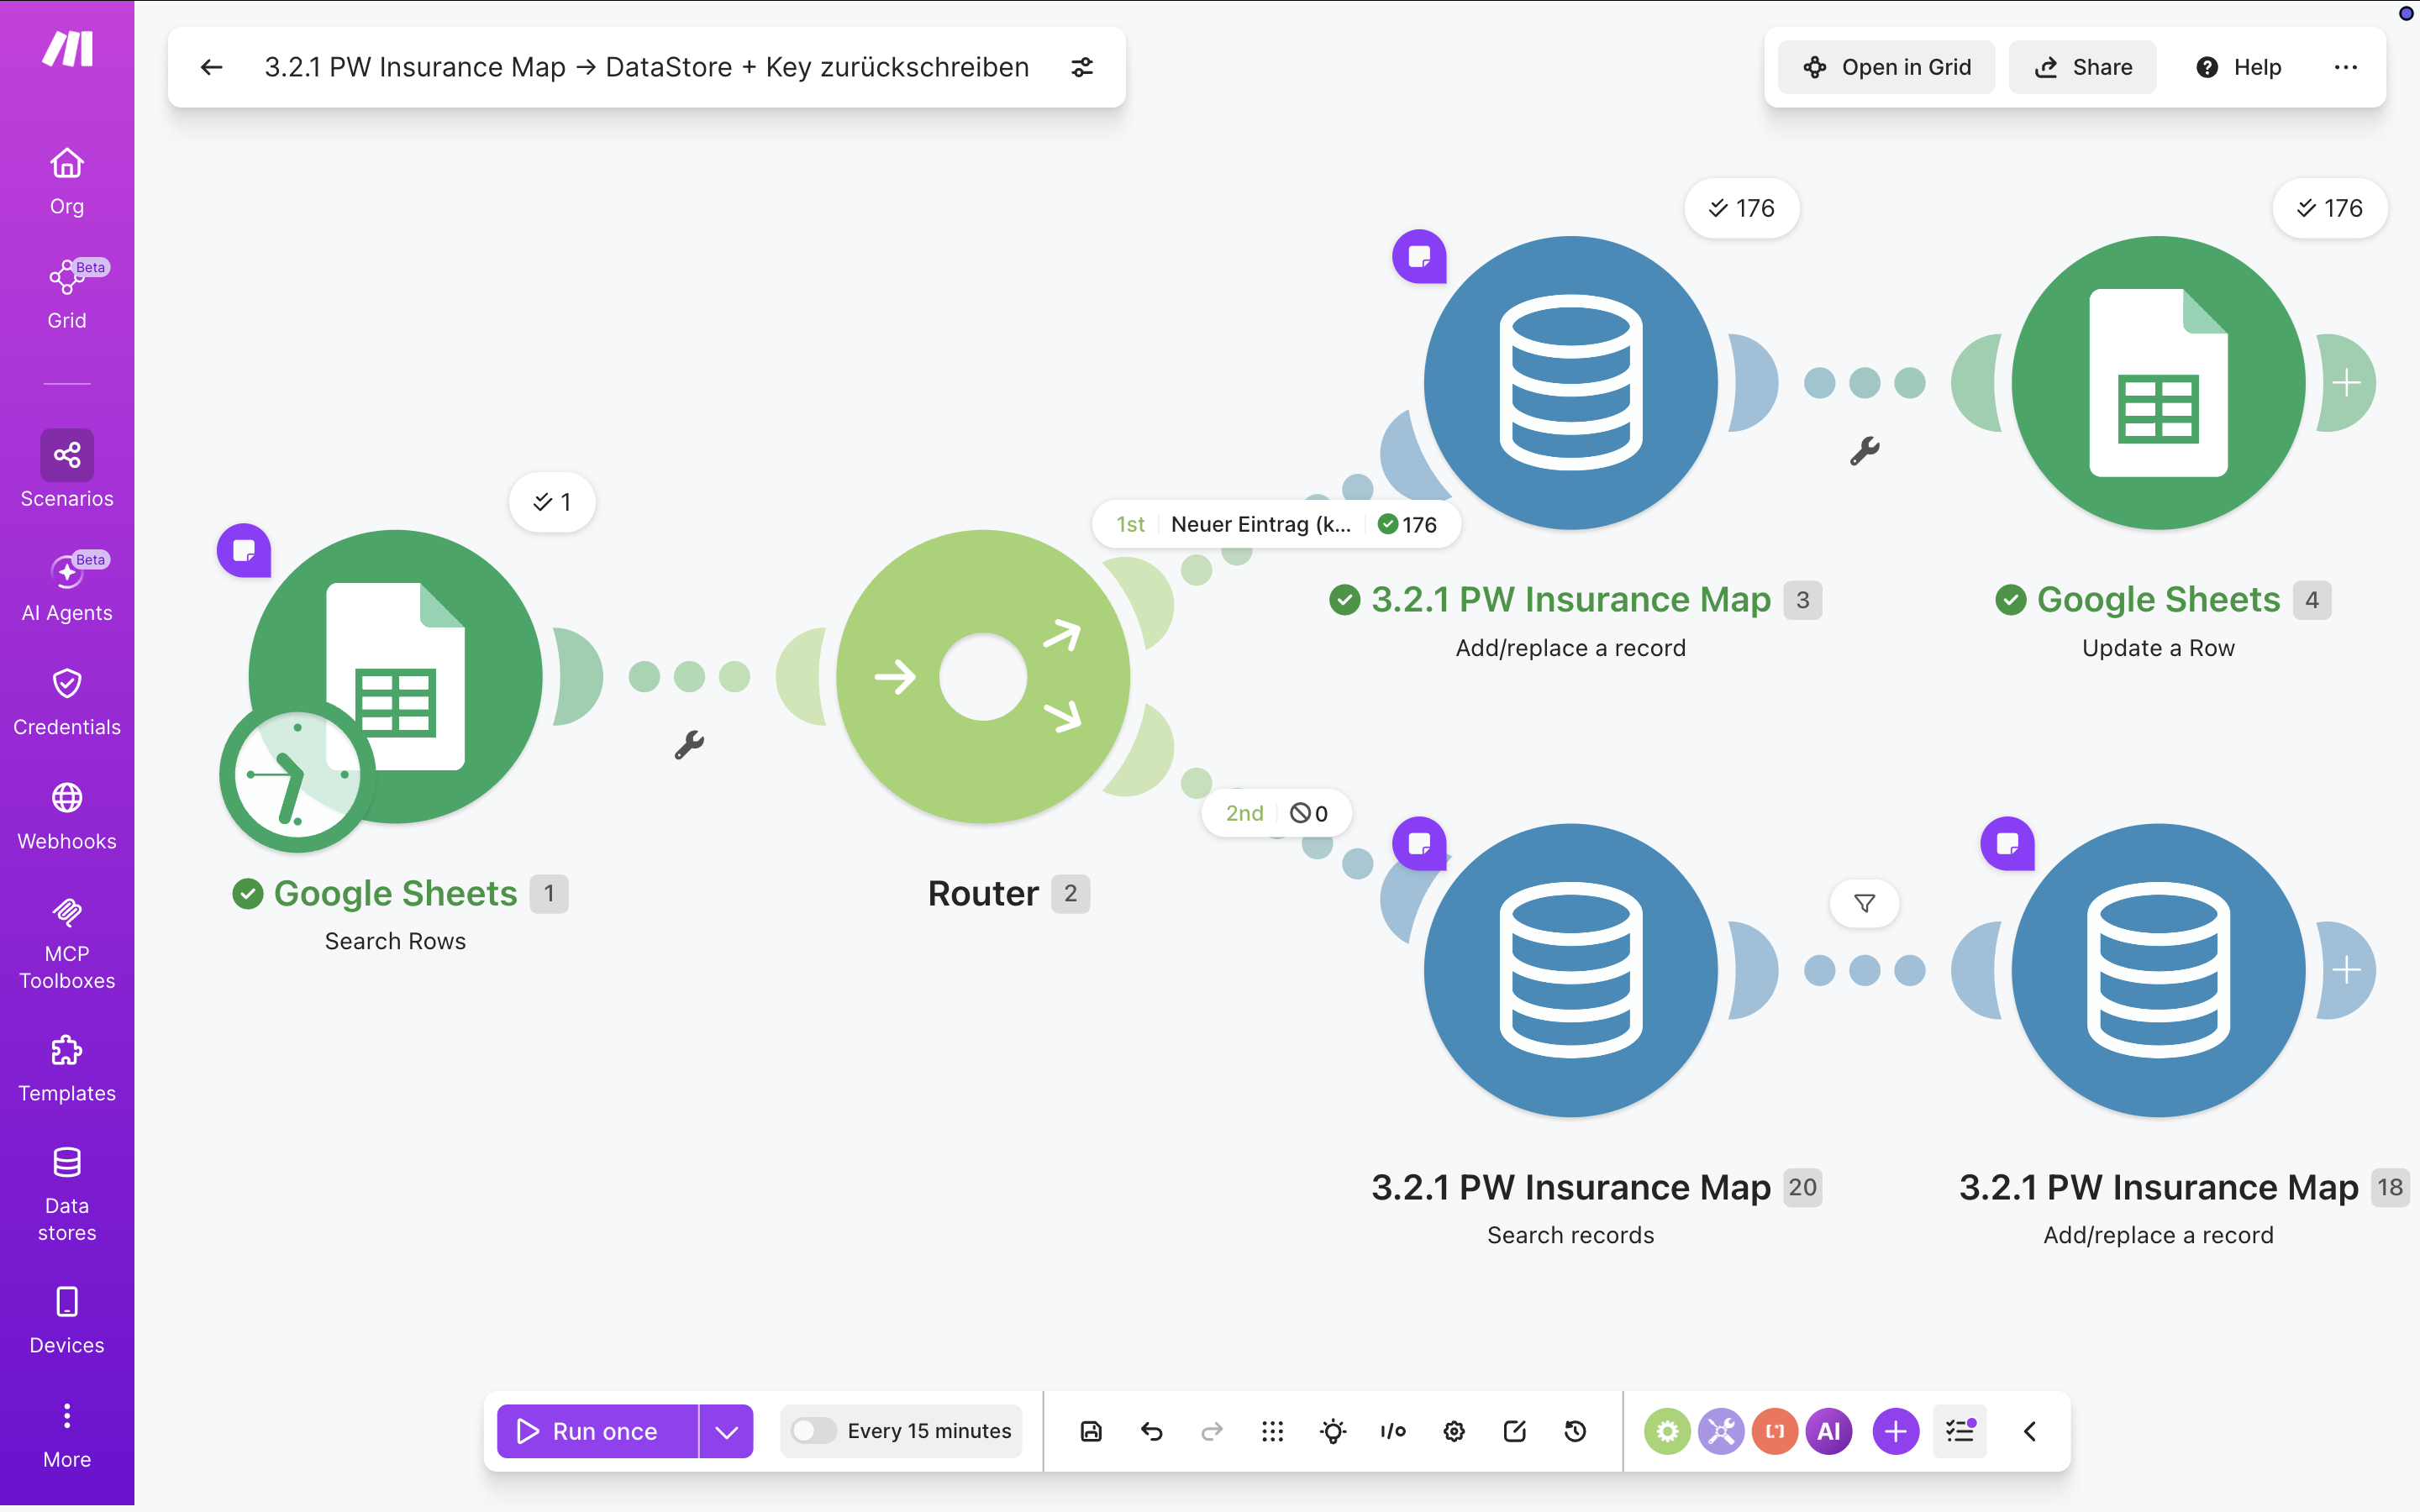
Task: Open the 1st route Neuer Eintrag filter label
Action: [x=1276, y=524]
